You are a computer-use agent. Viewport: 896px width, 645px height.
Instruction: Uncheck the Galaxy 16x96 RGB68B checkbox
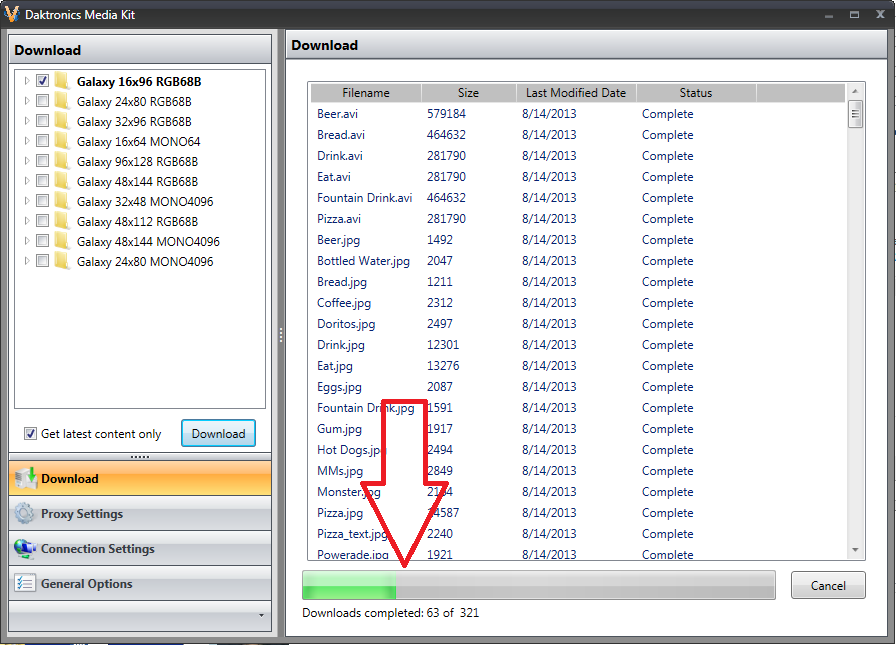point(43,81)
